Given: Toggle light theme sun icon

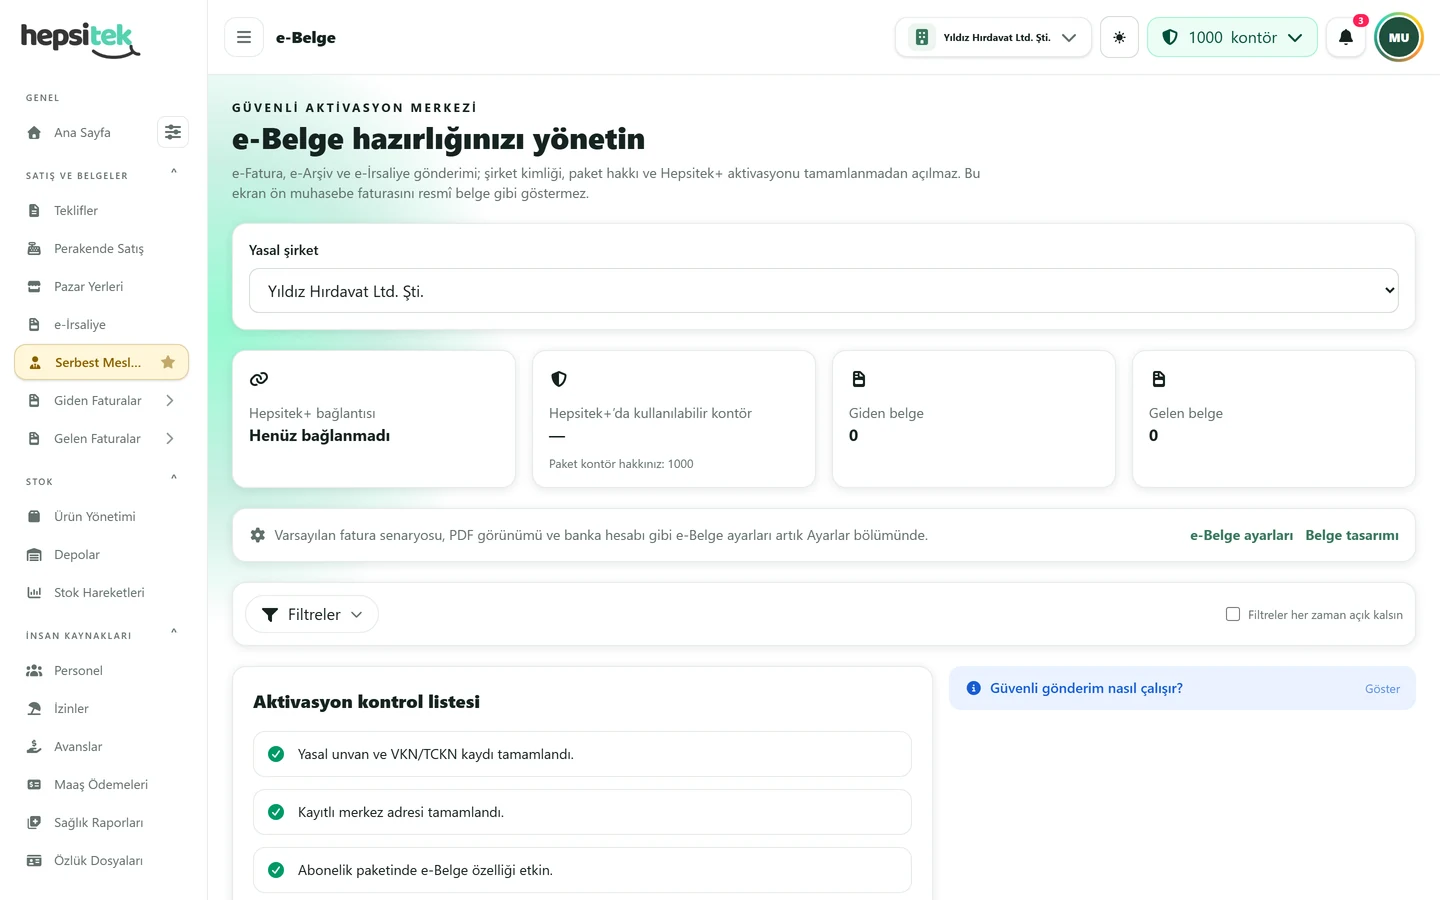Looking at the screenshot, I should [x=1119, y=37].
